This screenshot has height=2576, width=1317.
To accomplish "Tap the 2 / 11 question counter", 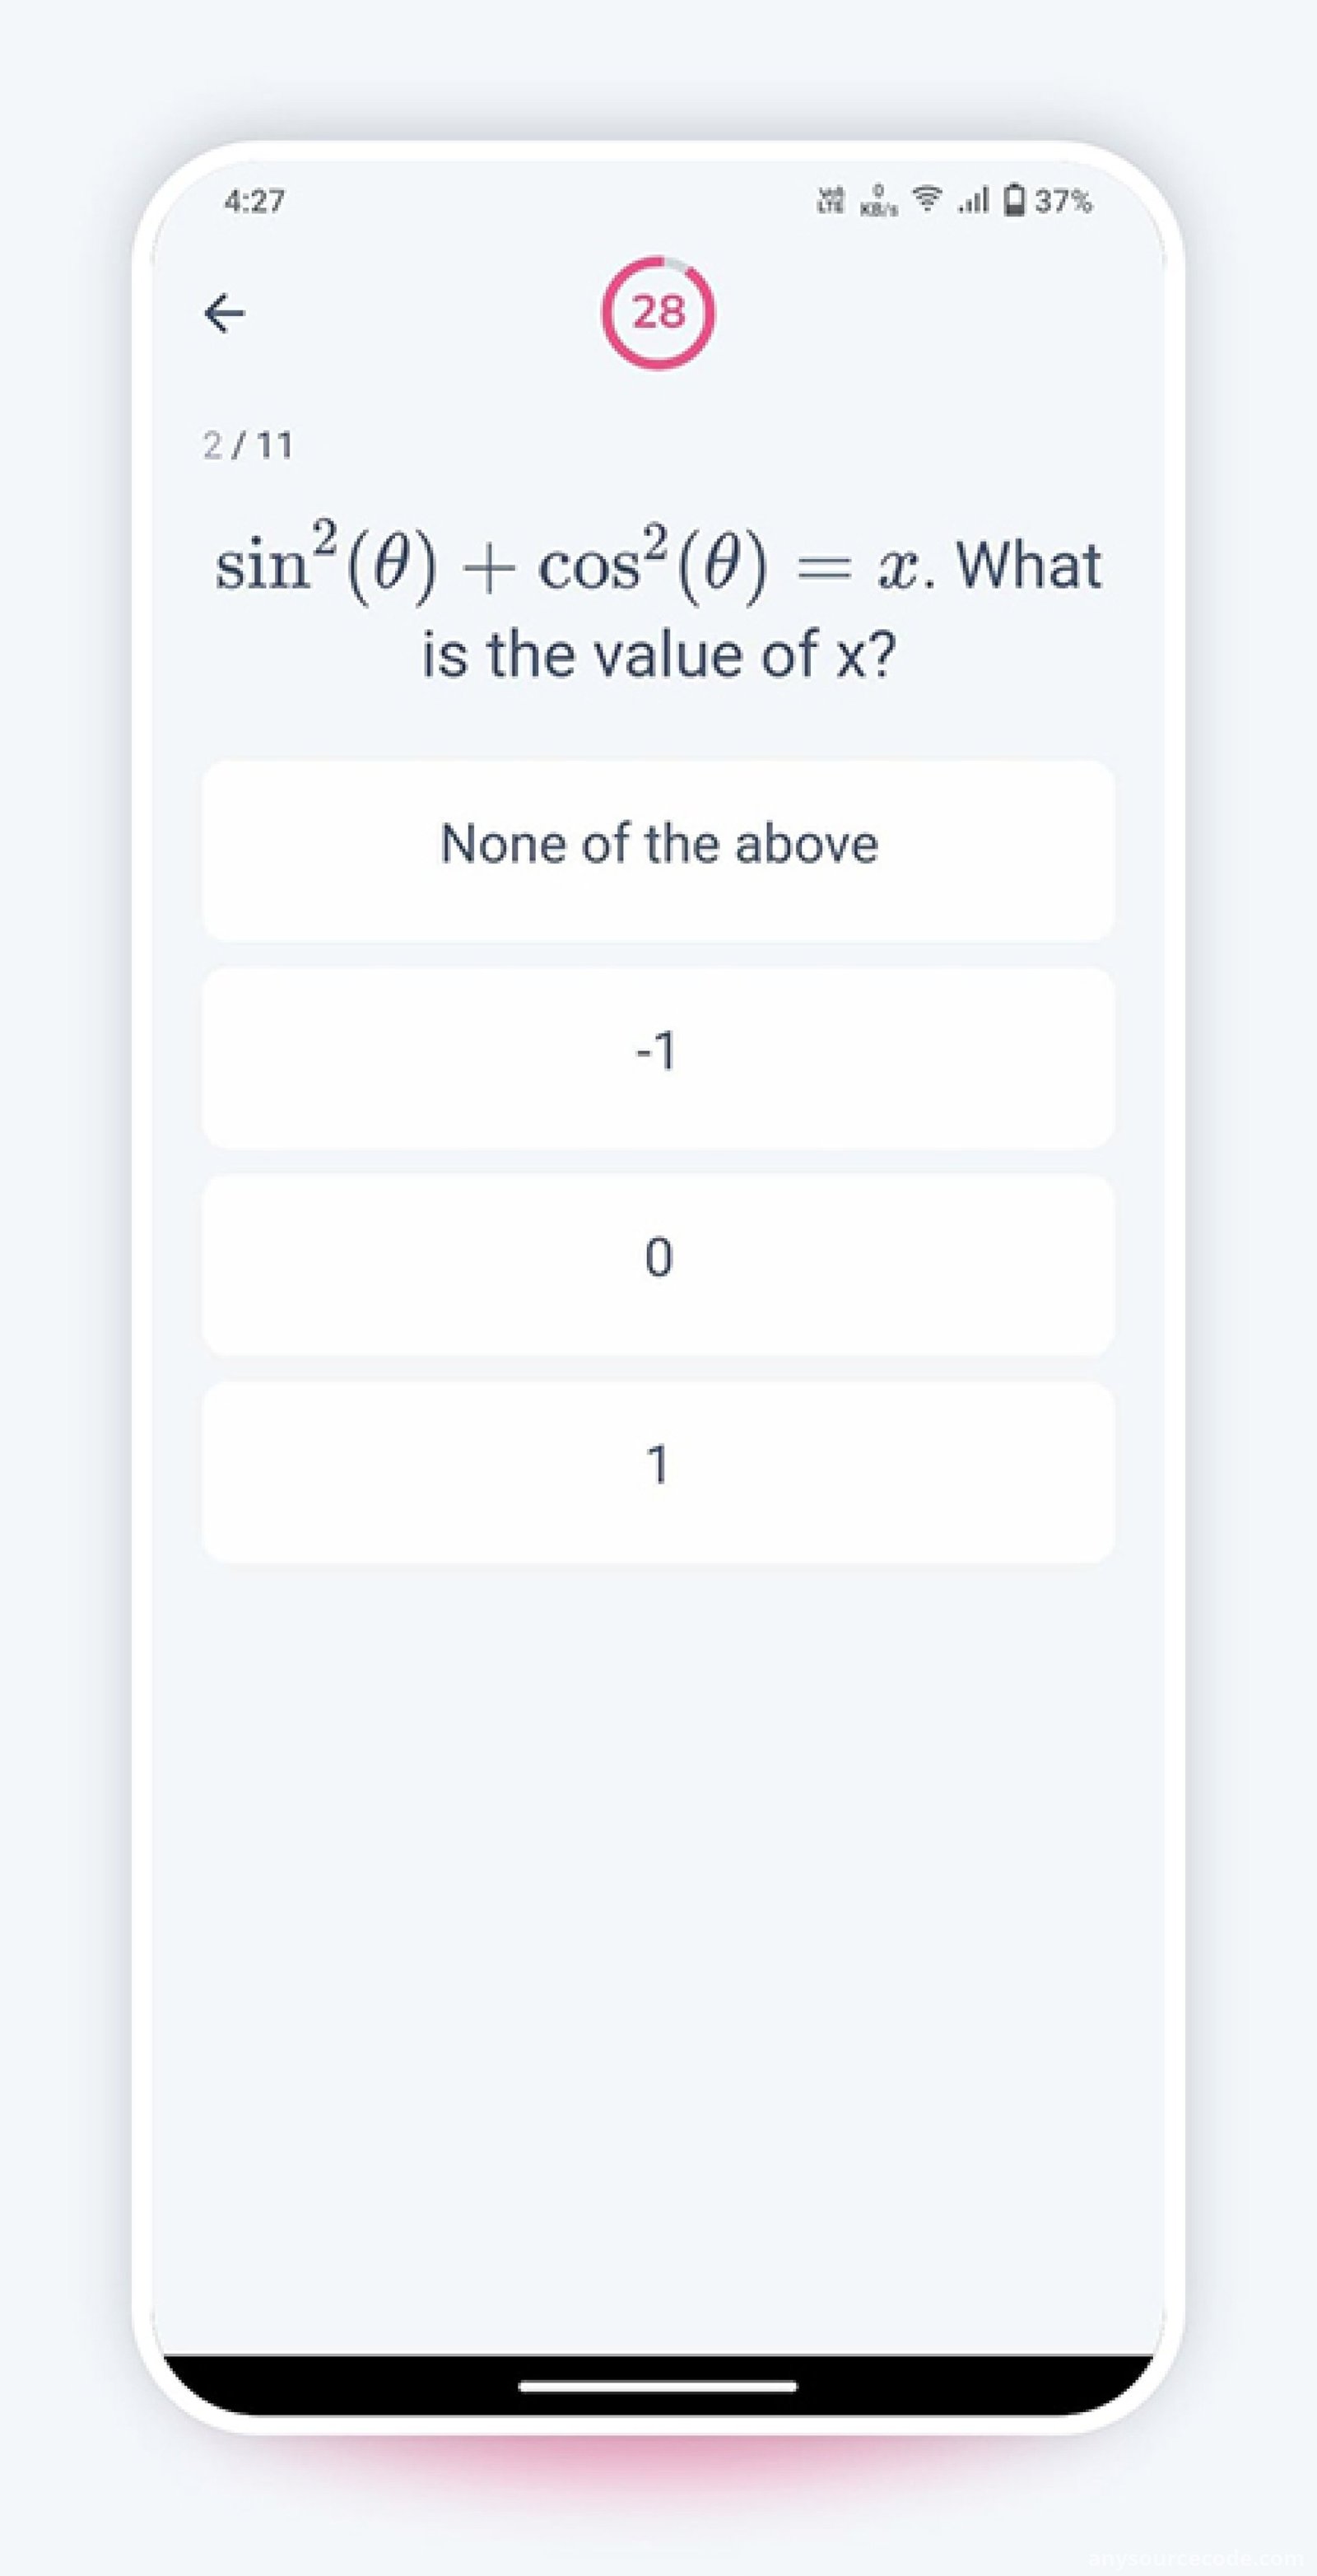I will pos(248,445).
